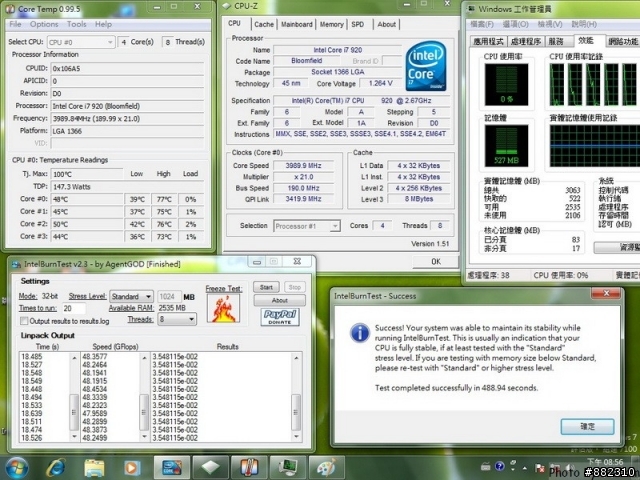
Task: Click IntelBurnTest title bar icon
Action: click(x=16, y=264)
